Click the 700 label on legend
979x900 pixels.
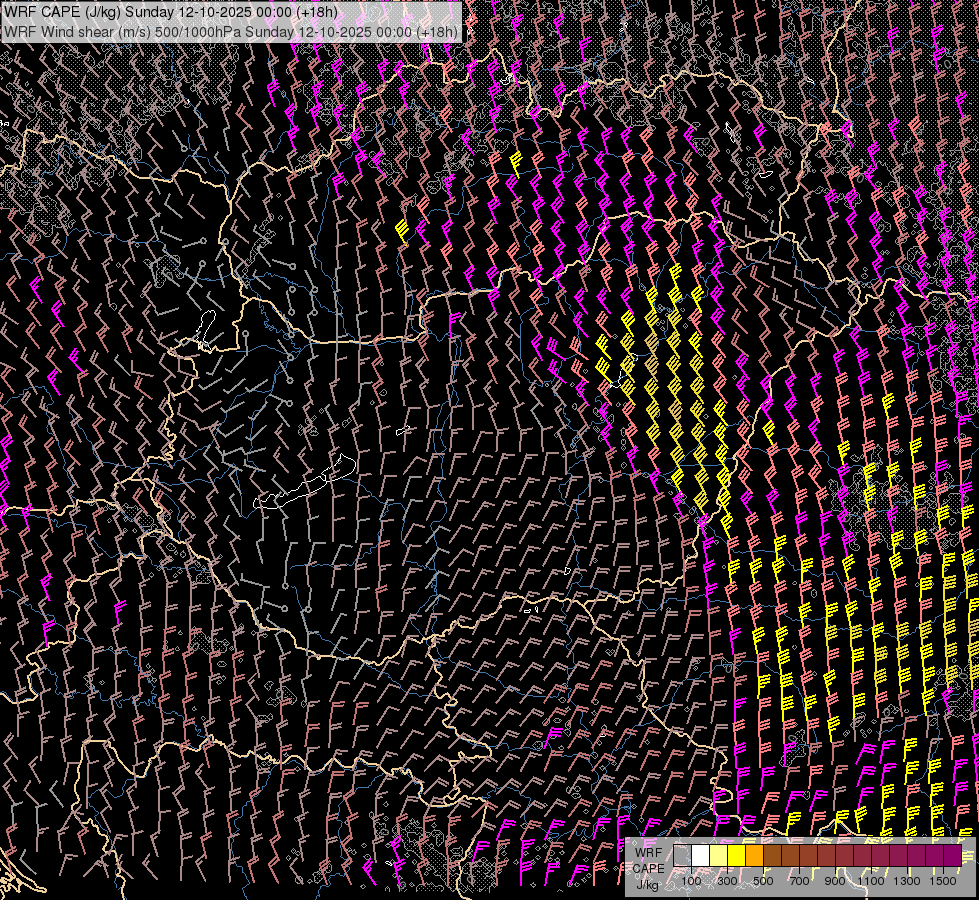(x=799, y=882)
